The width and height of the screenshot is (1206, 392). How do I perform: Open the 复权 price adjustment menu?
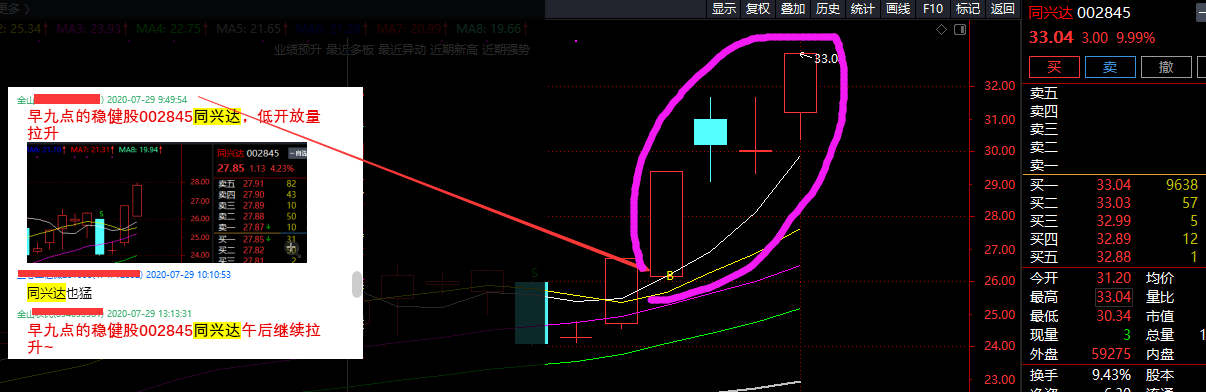pos(758,9)
